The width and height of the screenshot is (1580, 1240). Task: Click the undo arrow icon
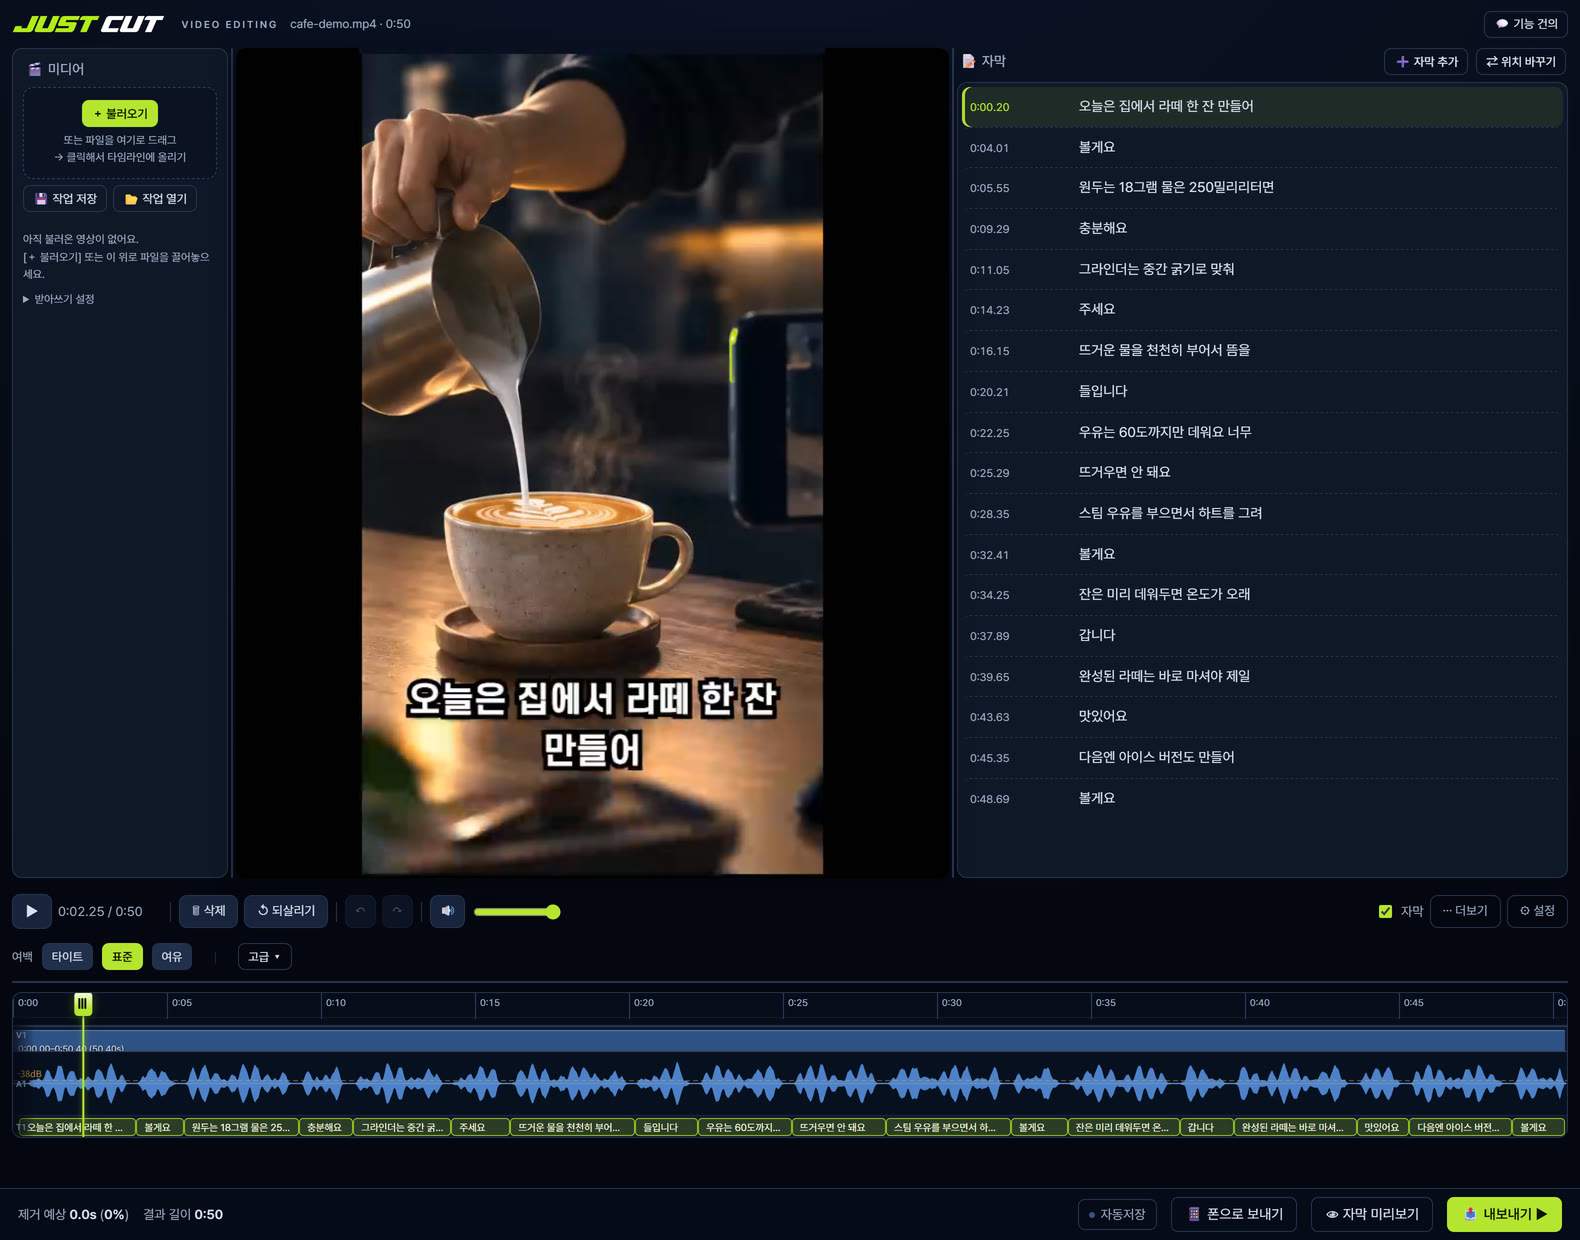pyautogui.click(x=360, y=911)
